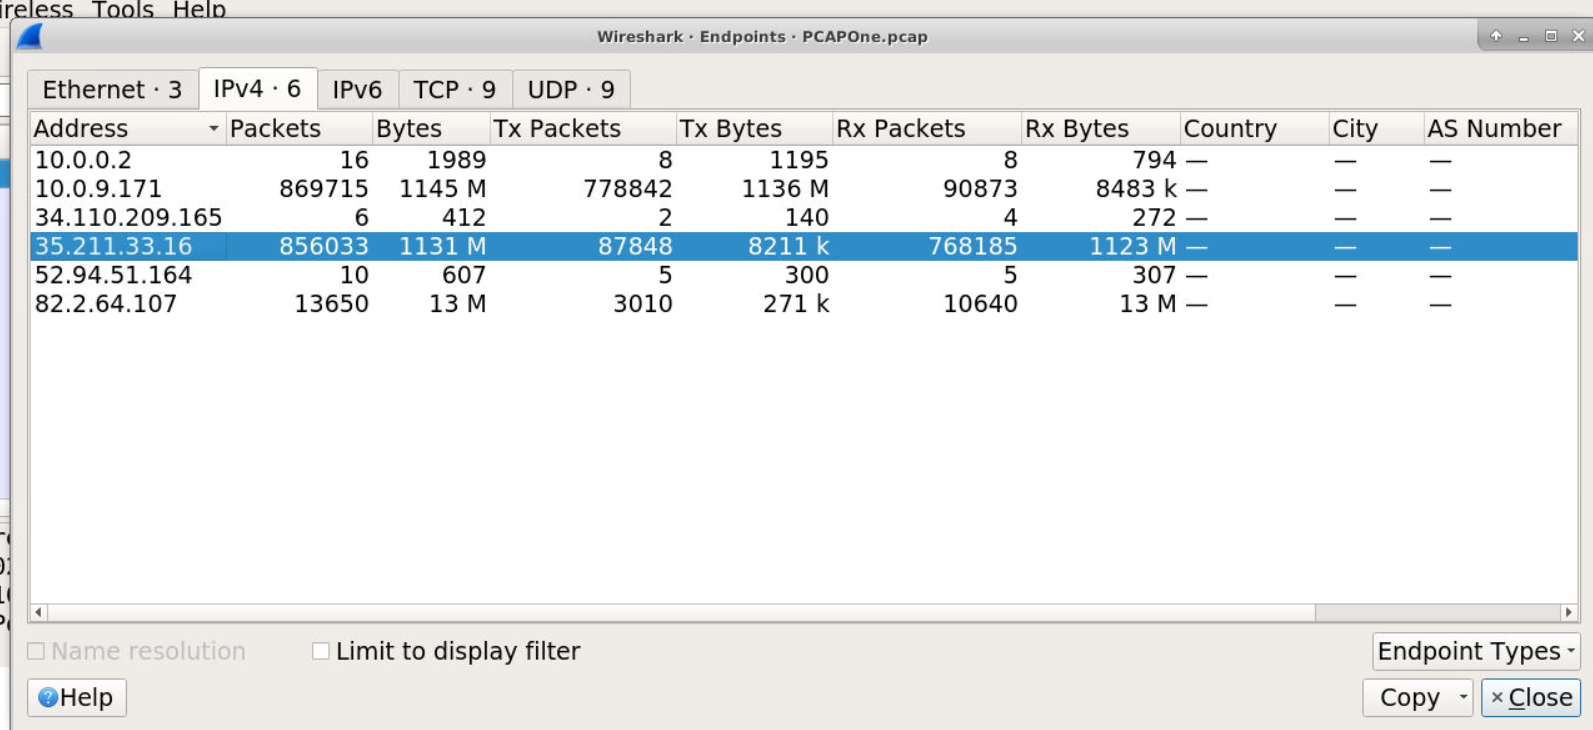Select the 35.211.33.16 endpoint row
The height and width of the screenshot is (730, 1593).
click(x=804, y=246)
